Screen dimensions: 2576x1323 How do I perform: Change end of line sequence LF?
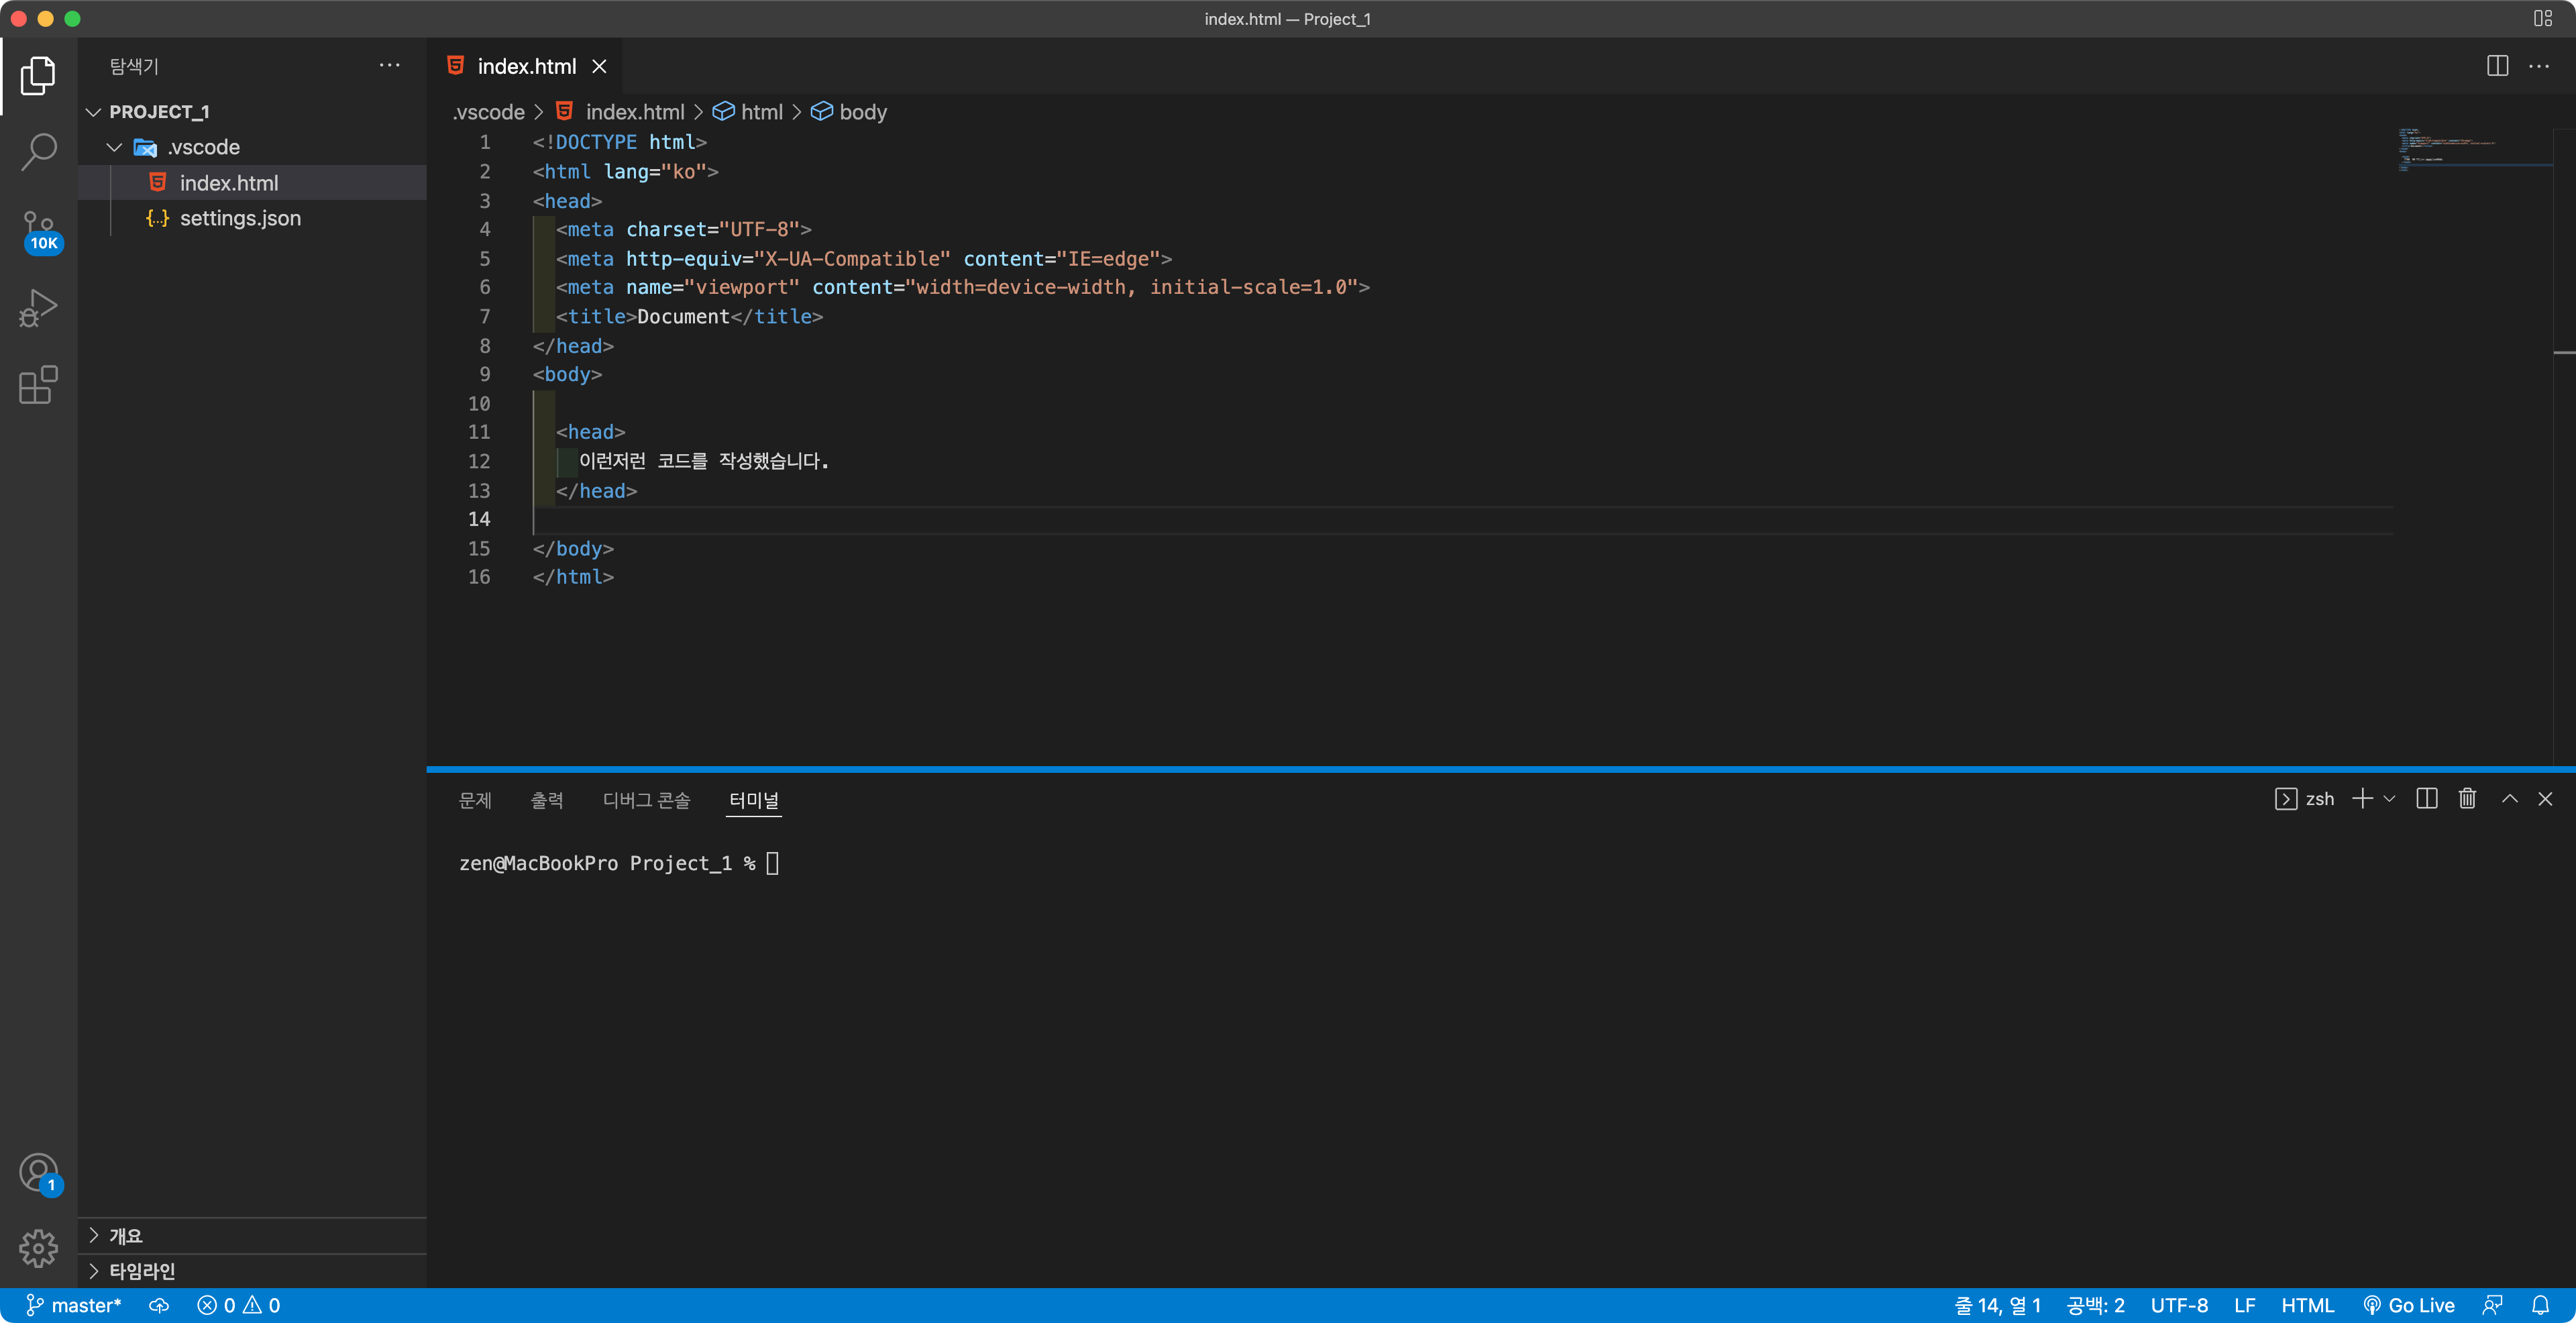coord(2244,1305)
